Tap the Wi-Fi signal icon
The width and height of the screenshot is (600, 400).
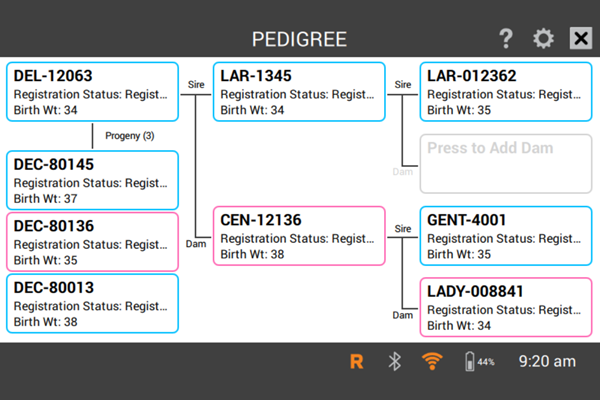point(431,362)
